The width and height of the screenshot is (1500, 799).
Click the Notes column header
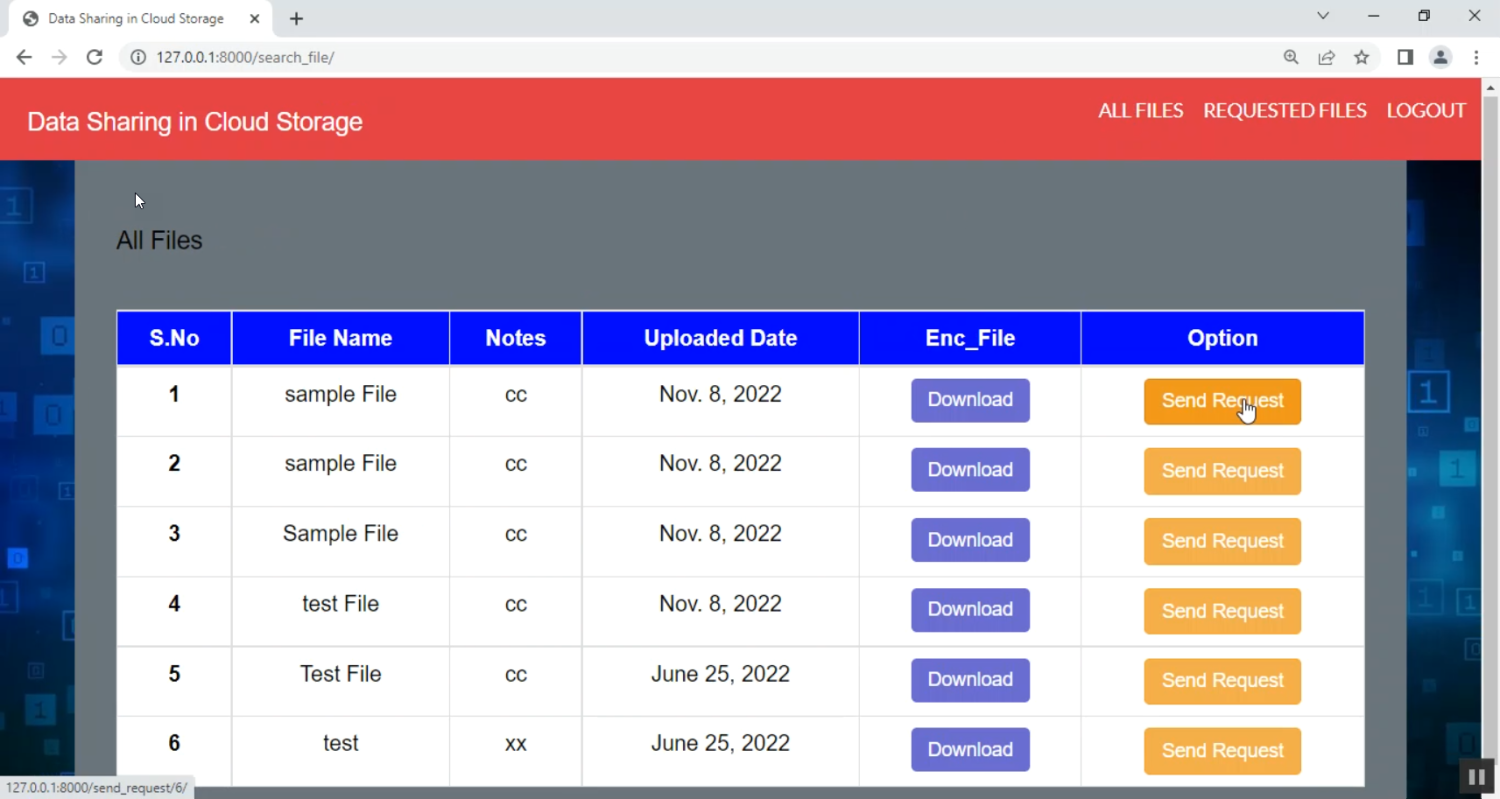point(515,338)
